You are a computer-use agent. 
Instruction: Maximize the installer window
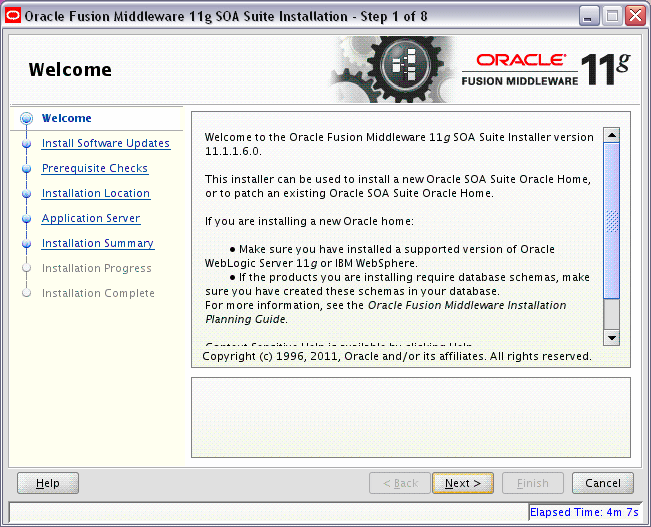pos(612,17)
